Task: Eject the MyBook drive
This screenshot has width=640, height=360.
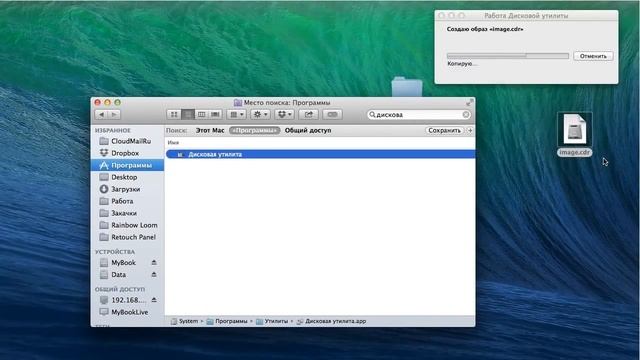Action: tap(154, 262)
